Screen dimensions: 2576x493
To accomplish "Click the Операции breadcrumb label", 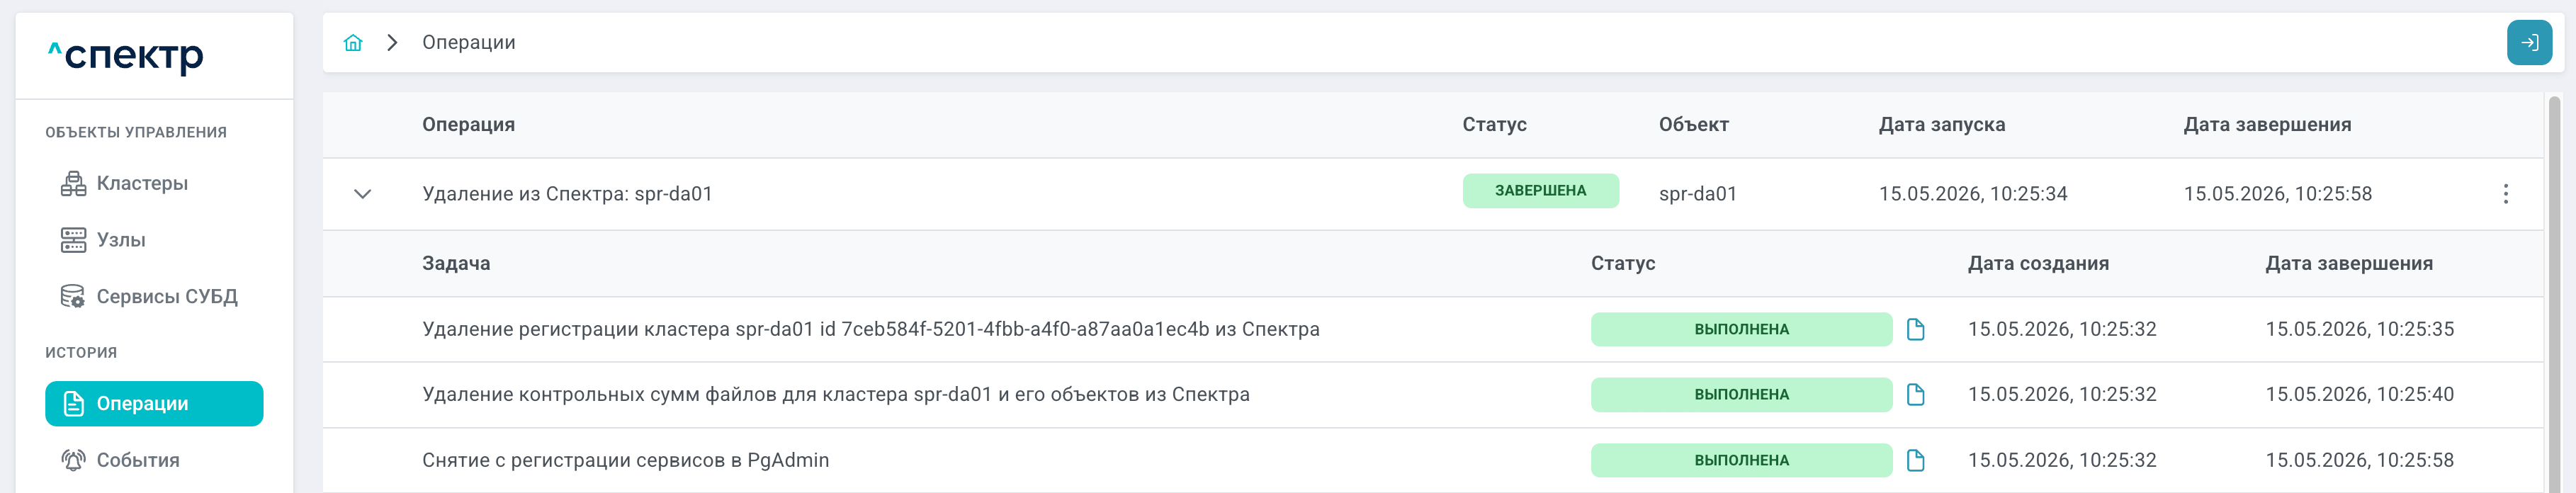I will 469,43.
